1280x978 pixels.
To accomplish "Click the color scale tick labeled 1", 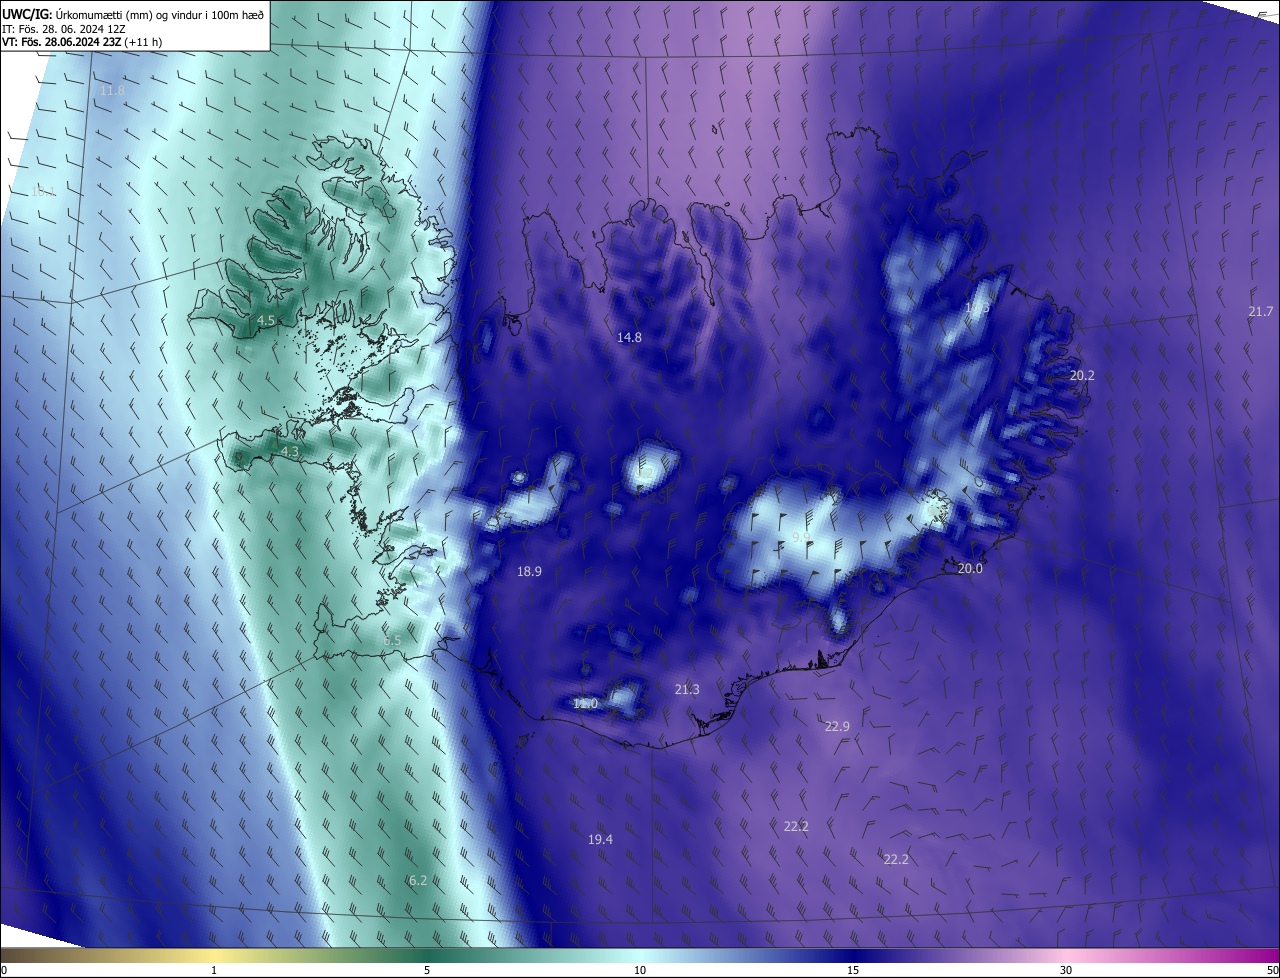I will coord(214,971).
